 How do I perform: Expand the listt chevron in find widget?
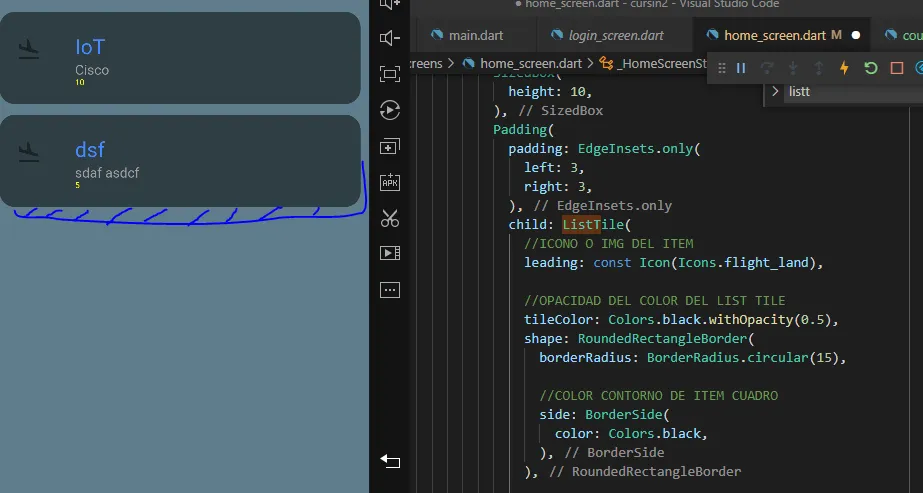click(x=775, y=91)
